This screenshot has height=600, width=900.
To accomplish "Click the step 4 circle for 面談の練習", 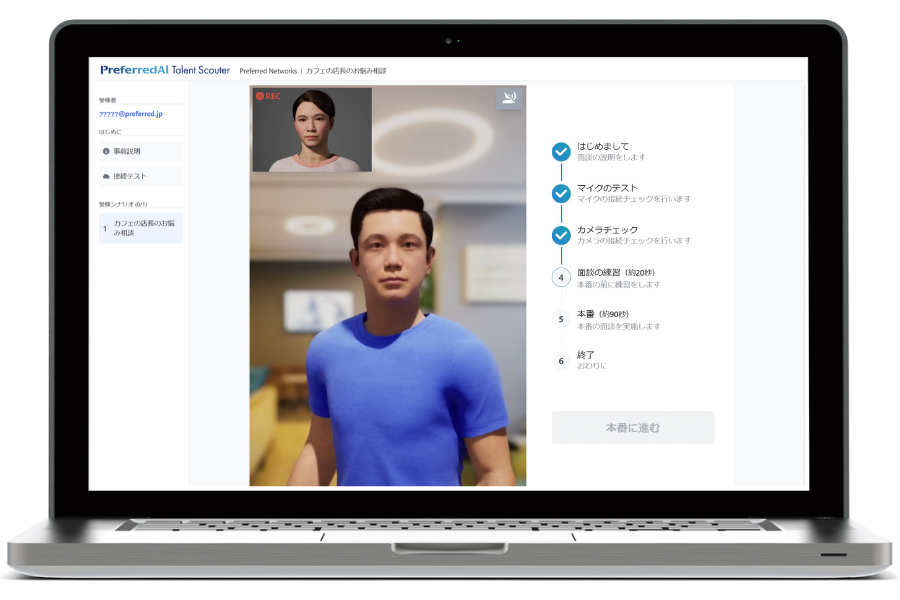I will click(561, 277).
